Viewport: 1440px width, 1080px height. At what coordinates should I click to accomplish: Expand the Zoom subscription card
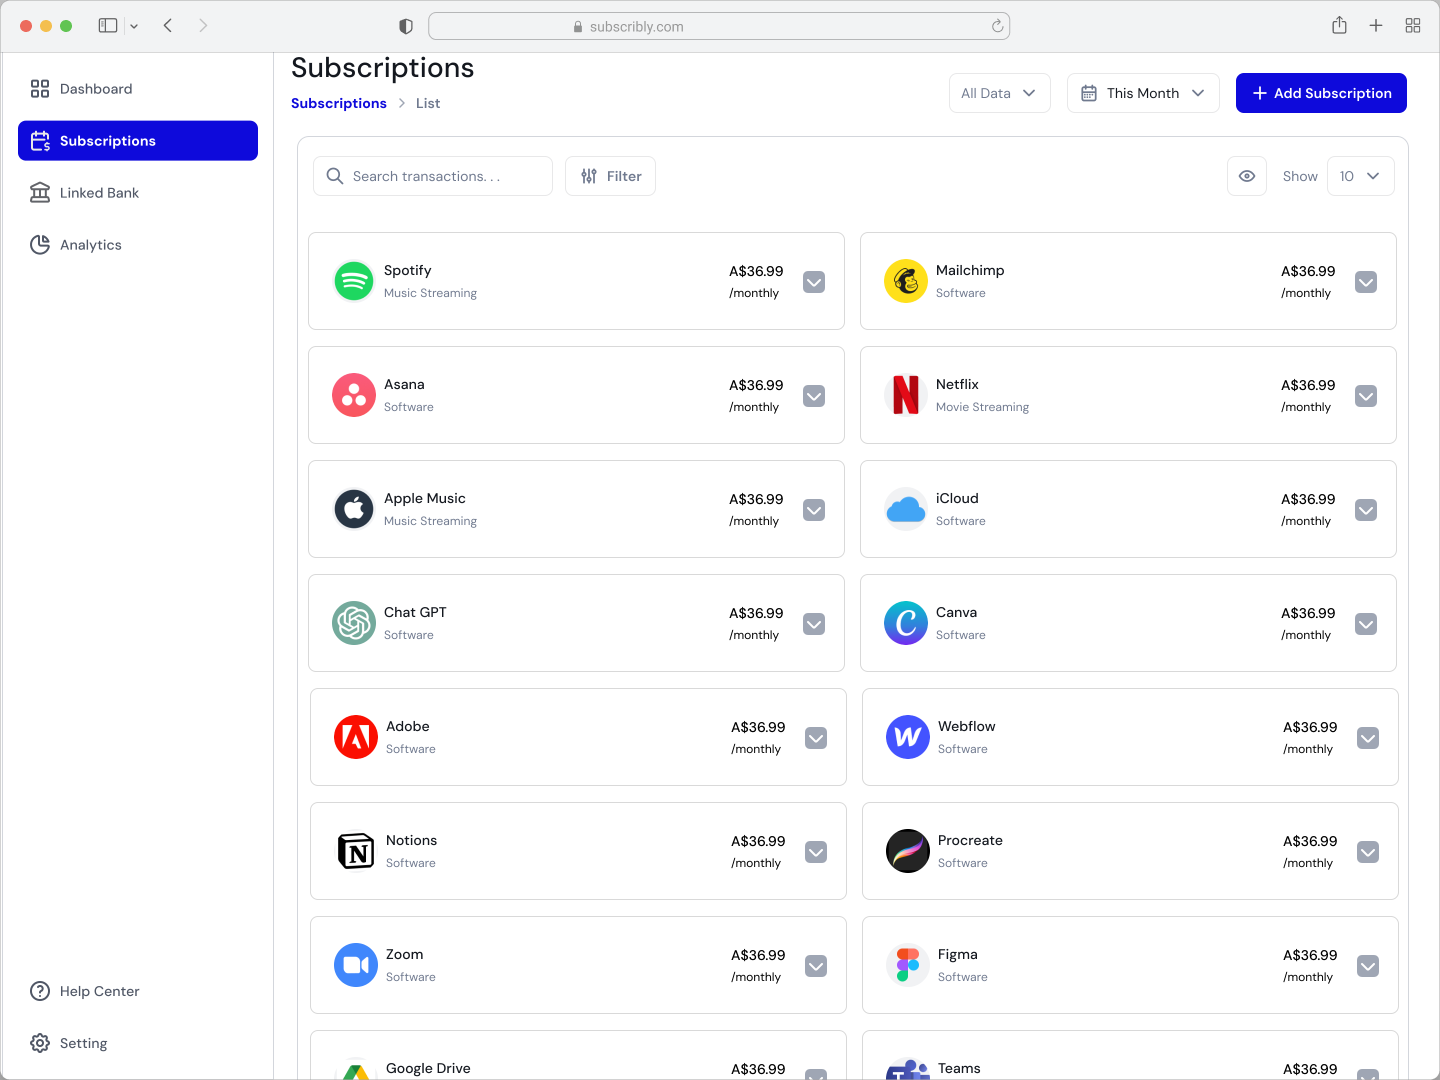[x=816, y=966]
